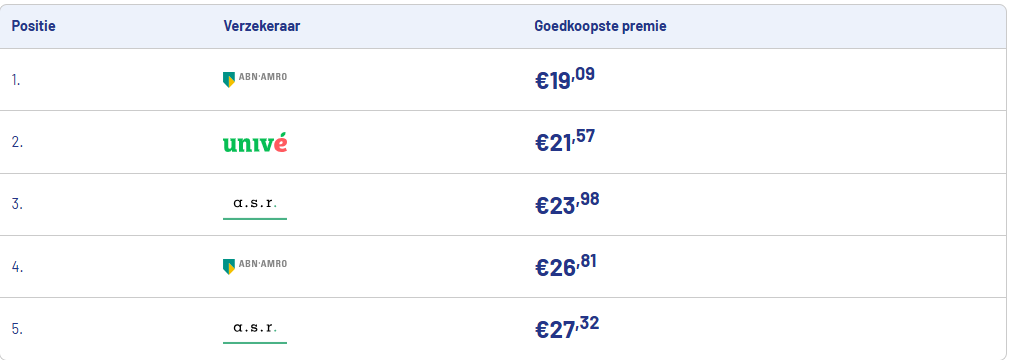Click the Goedkoopste premie column header
Image resolution: width=1009 pixels, height=360 pixels.
(600, 26)
